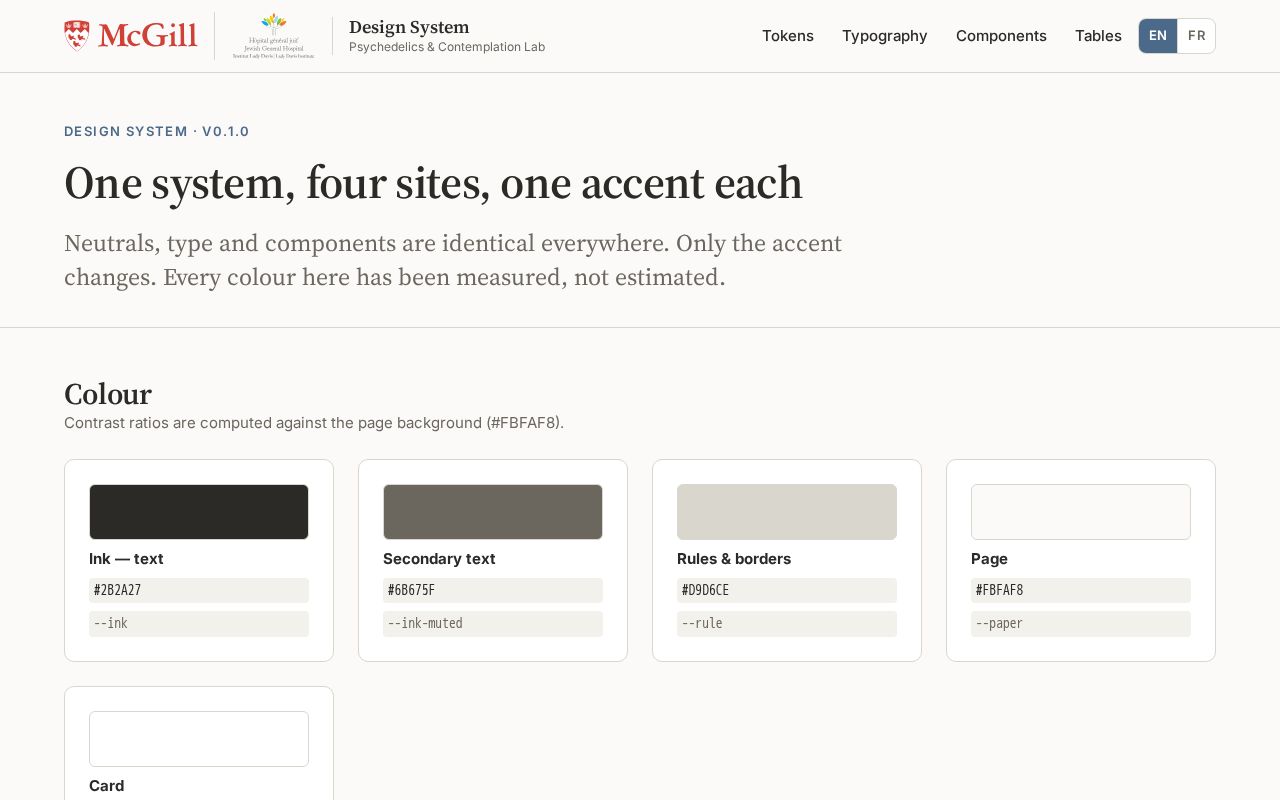The image size is (1280, 800).
Task: Select the --ink-muted token name
Action: pyautogui.click(x=493, y=624)
